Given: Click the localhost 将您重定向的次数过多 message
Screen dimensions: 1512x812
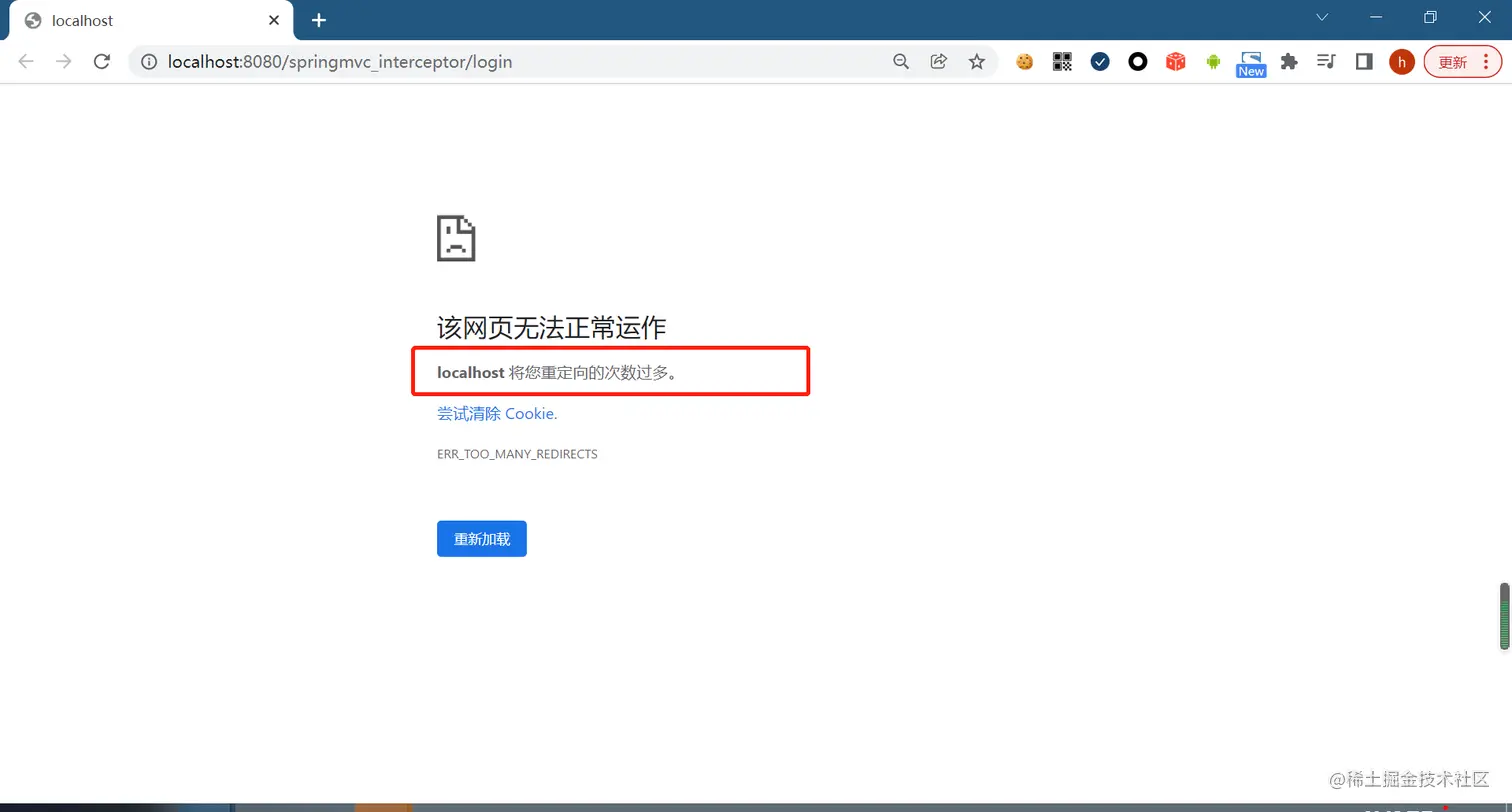Looking at the screenshot, I should click(x=558, y=372).
